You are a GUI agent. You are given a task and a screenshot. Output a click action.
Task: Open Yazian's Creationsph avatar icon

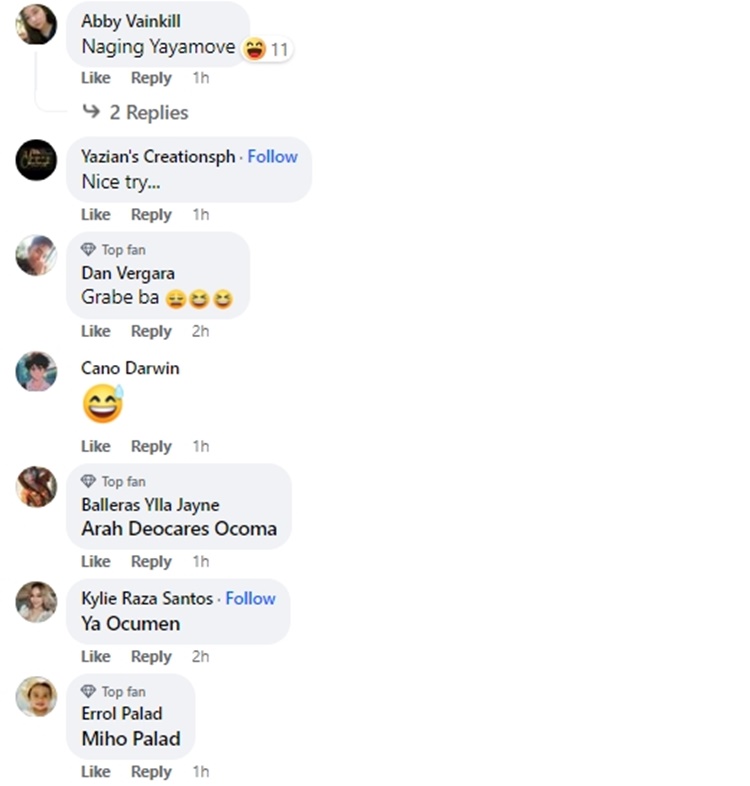point(36,160)
